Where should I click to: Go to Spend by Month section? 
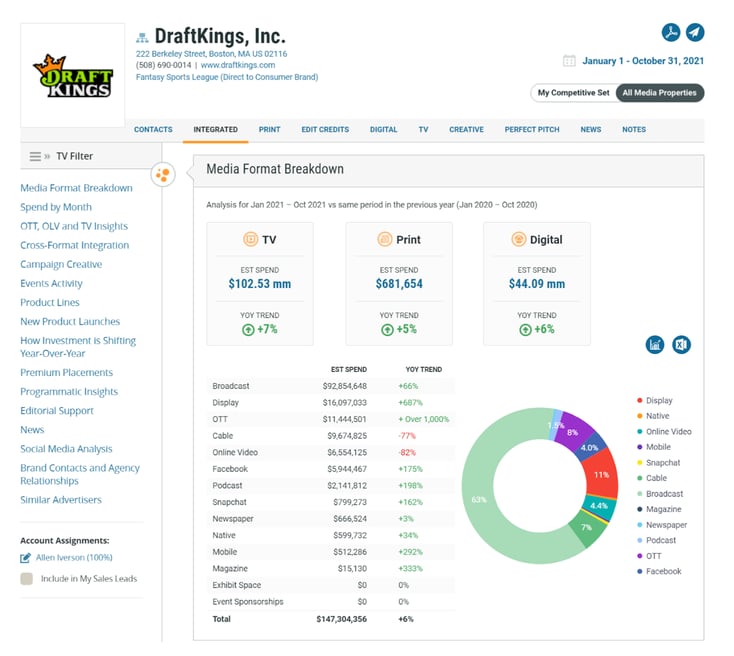point(56,207)
